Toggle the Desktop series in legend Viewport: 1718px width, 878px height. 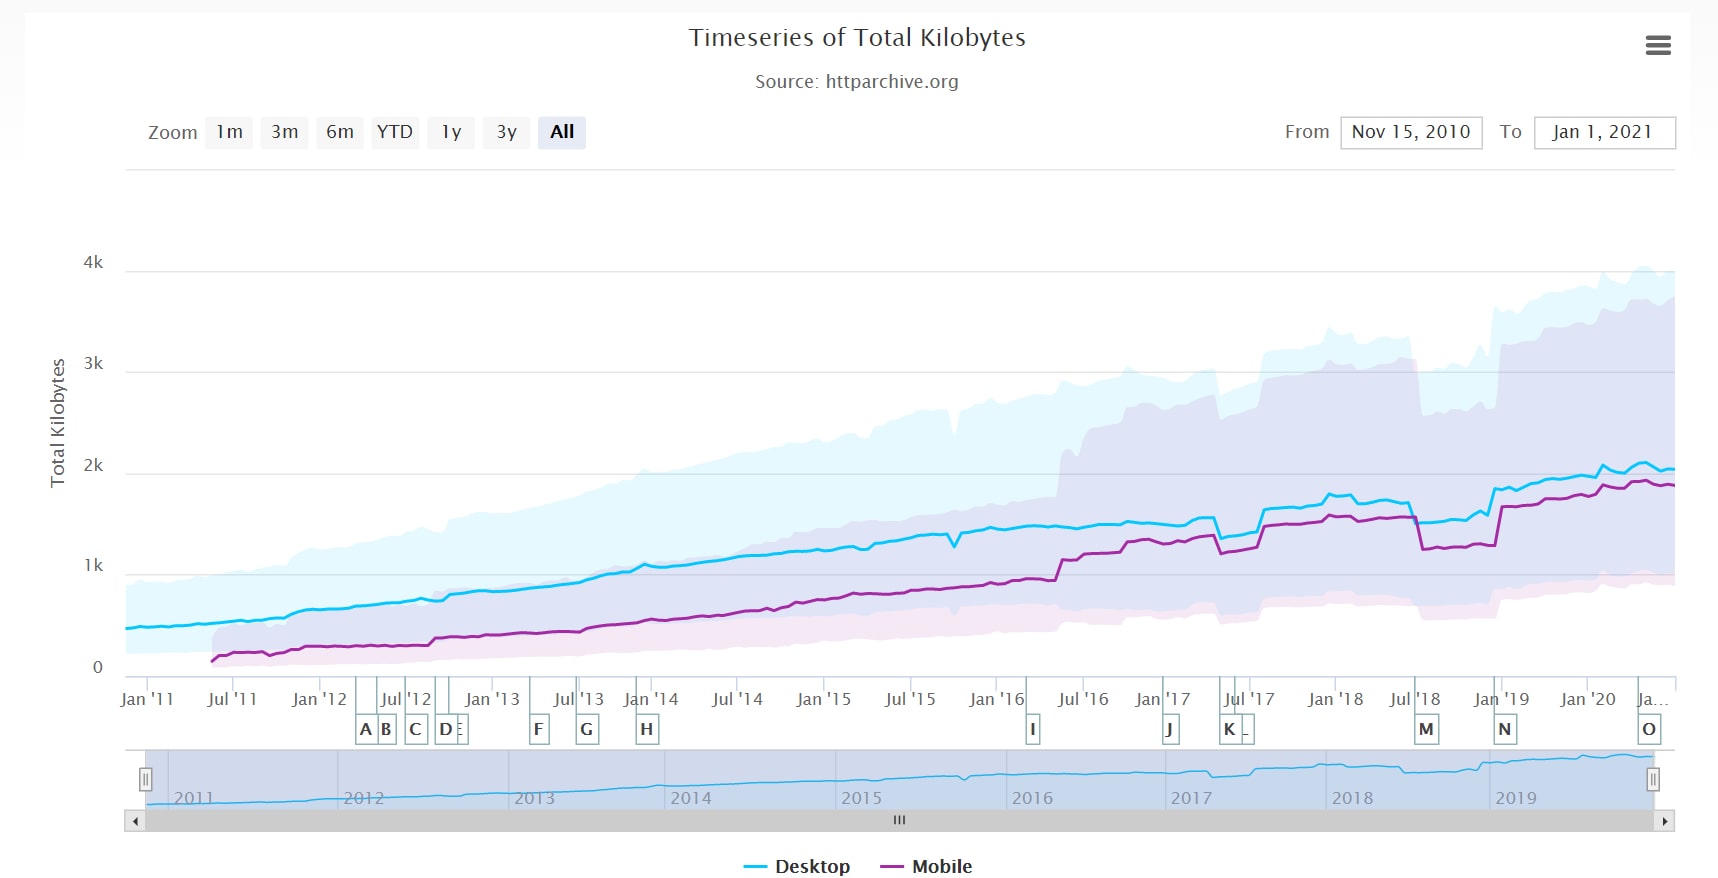tap(797, 866)
